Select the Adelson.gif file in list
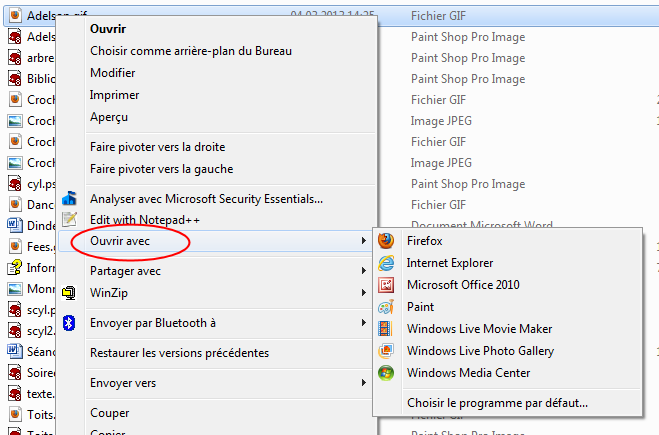The height and width of the screenshot is (435, 659). click(45, 16)
